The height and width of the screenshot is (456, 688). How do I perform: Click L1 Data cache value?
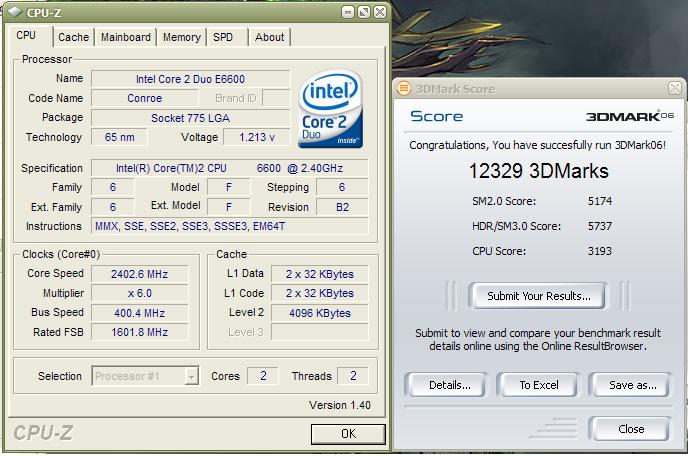(319, 274)
